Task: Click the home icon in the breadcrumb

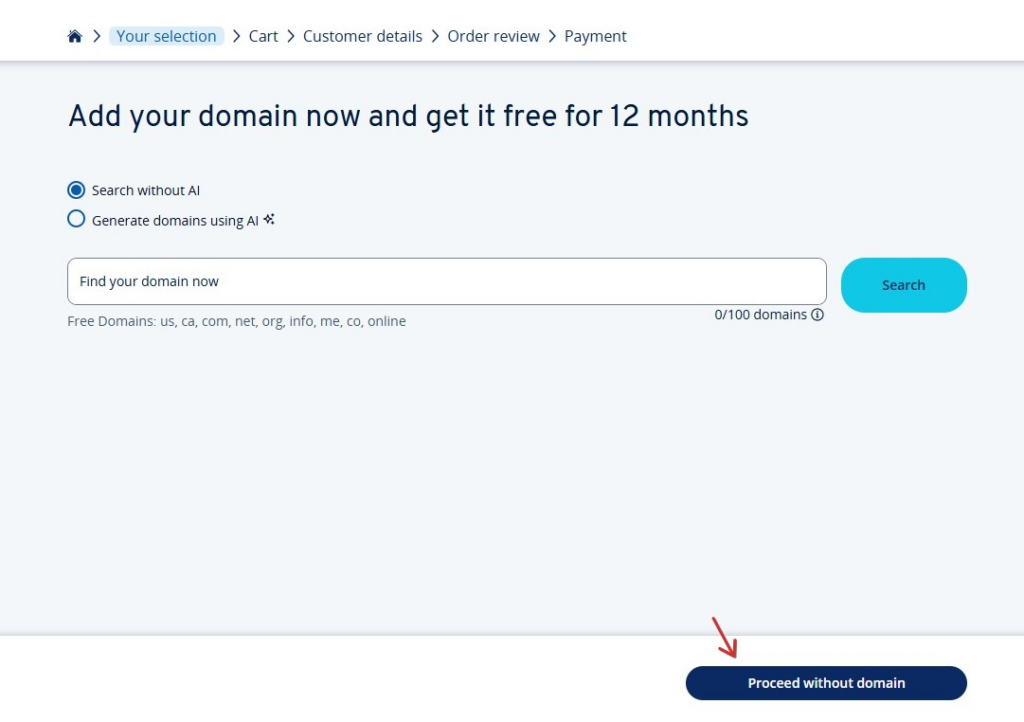Action: point(75,35)
